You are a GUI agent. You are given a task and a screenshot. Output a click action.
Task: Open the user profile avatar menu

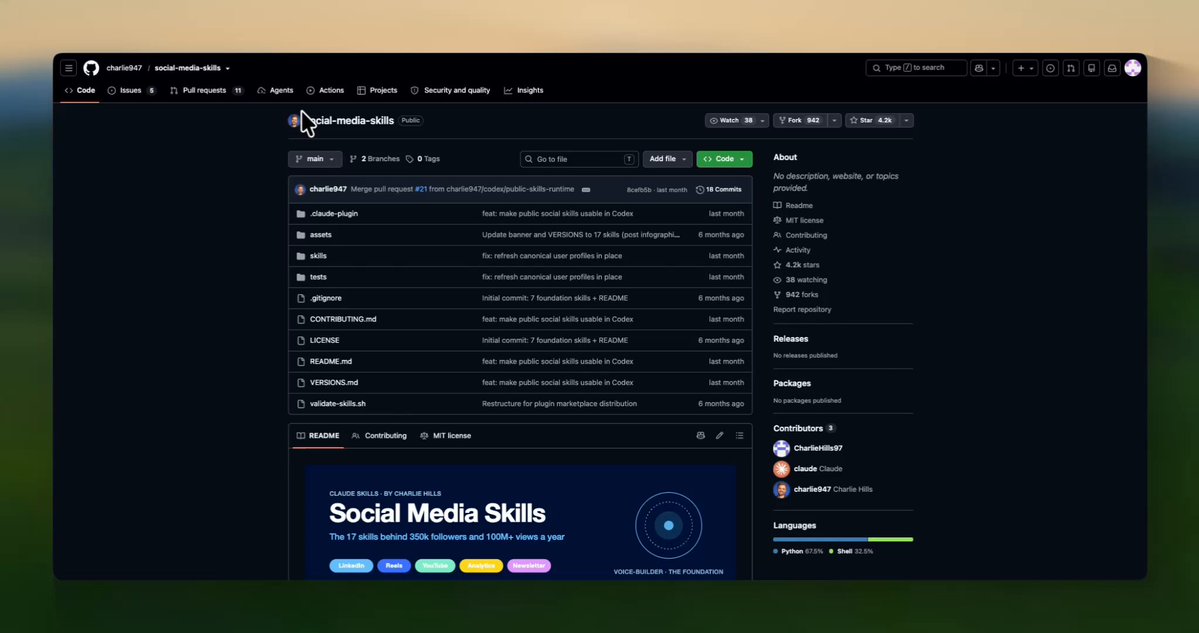pyautogui.click(x=1132, y=68)
